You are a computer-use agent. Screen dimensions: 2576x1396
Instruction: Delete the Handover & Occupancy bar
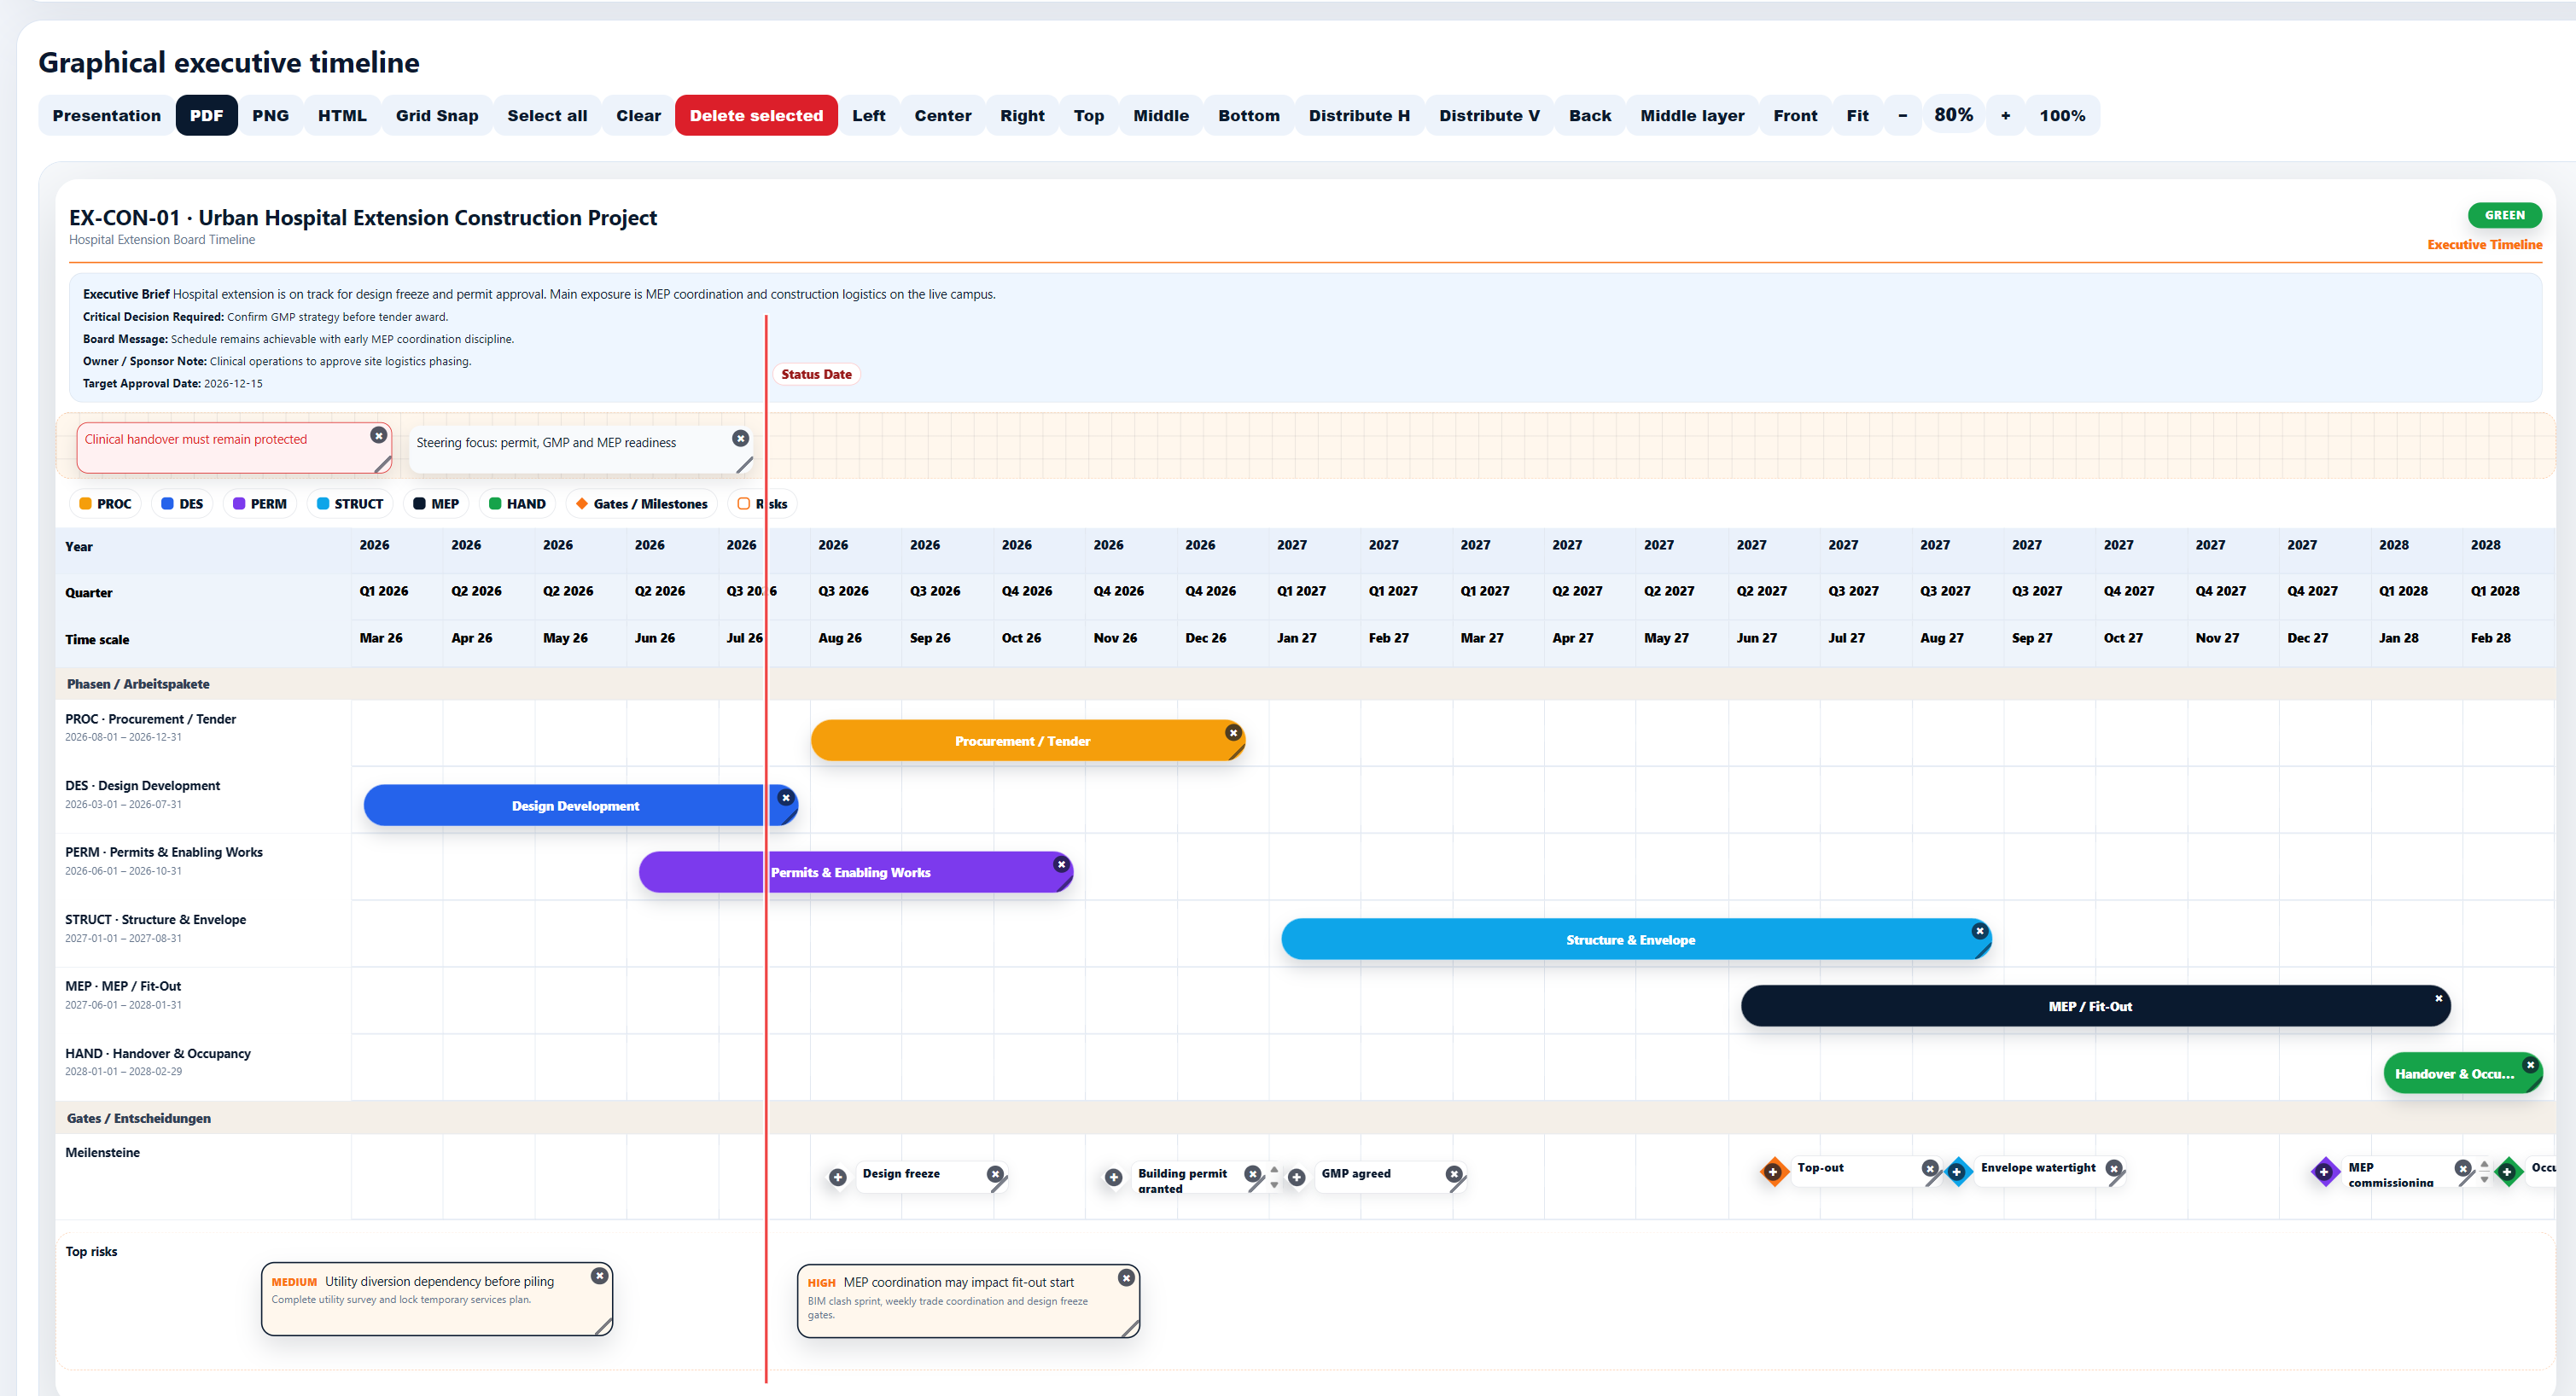click(x=2530, y=1065)
